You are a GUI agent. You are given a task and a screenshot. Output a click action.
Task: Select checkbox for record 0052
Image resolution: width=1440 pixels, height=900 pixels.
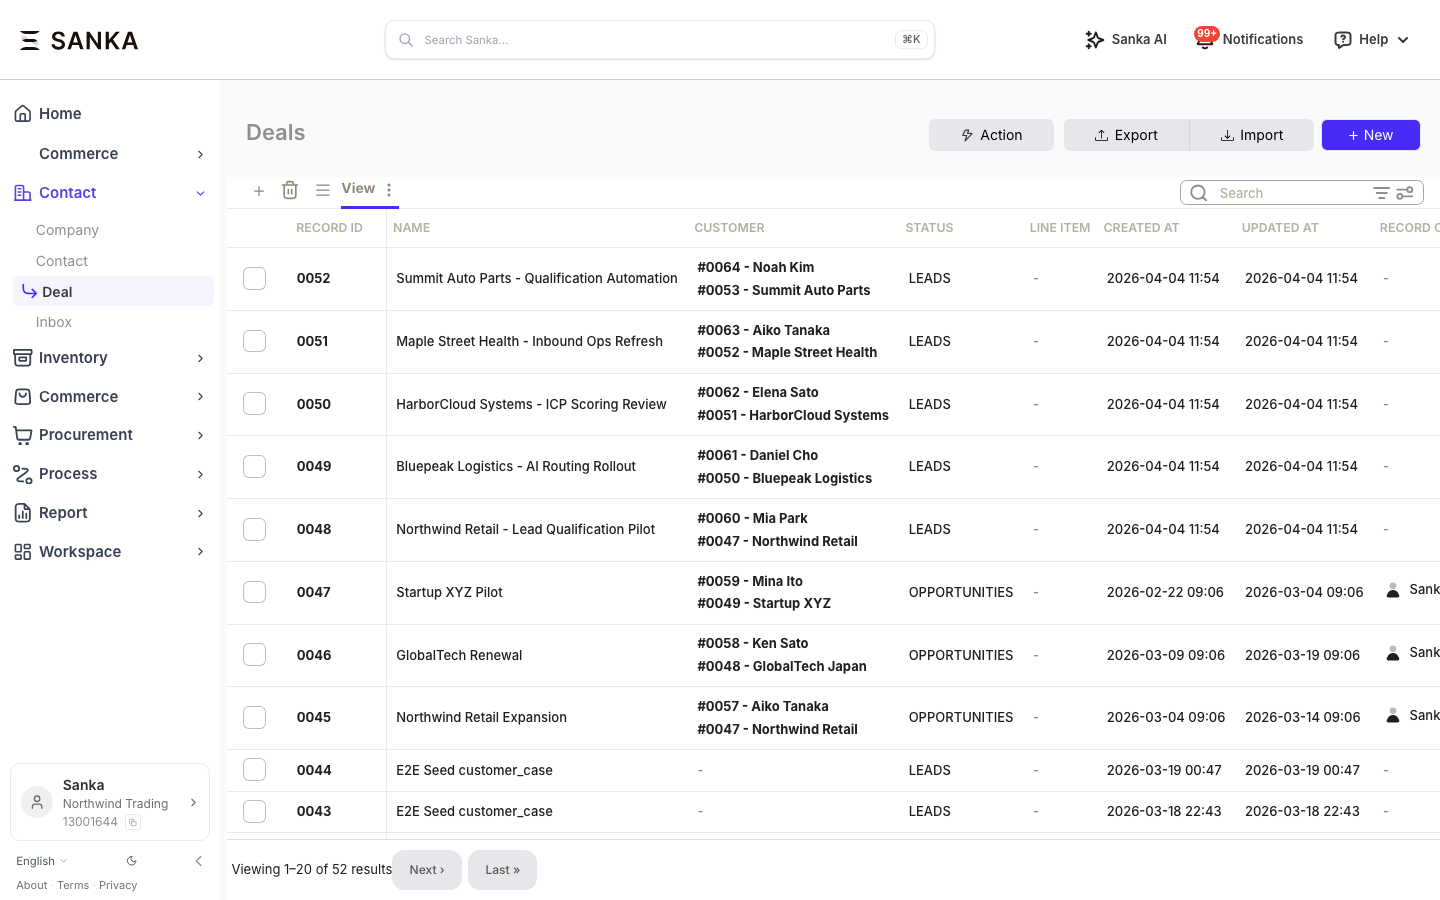[x=255, y=278]
